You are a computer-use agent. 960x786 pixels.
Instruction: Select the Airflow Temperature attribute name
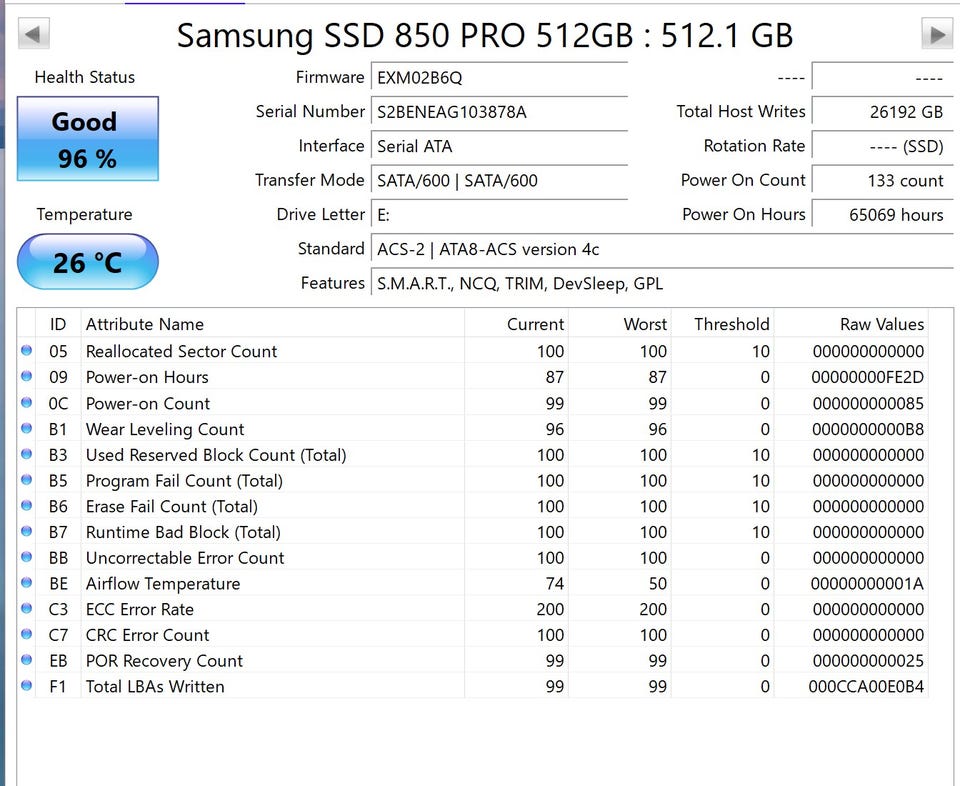click(163, 583)
